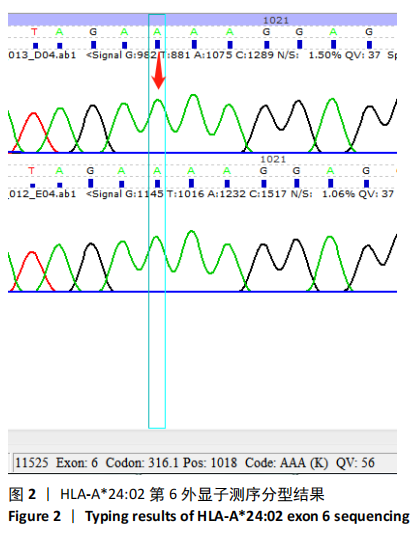Image resolution: width=415 pixels, height=534 pixels.
Task: Click green peak beneath the red arrow
Action: (x=157, y=116)
